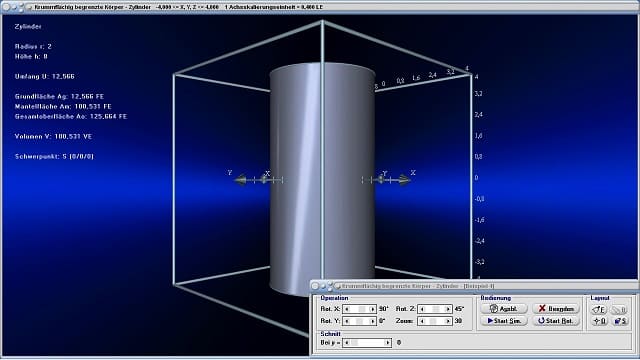Click the E layout icon button

(x=599, y=310)
